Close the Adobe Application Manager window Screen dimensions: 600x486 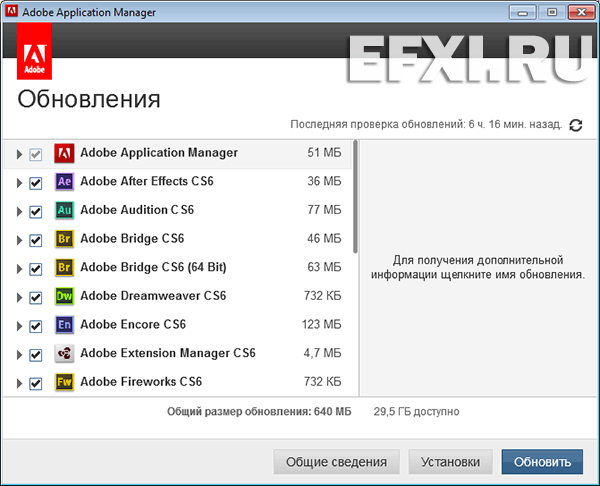click(x=581, y=13)
